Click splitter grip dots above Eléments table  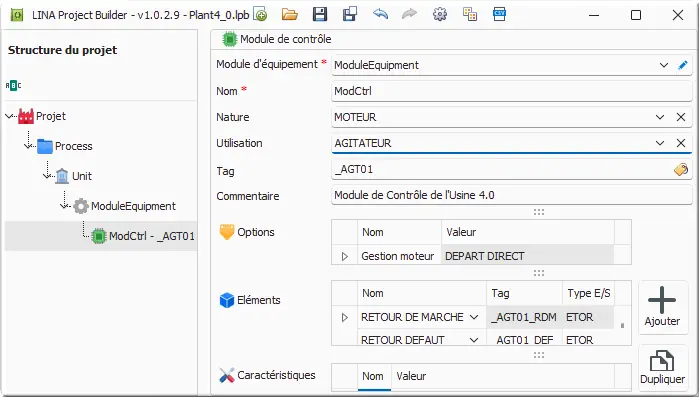click(x=539, y=273)
